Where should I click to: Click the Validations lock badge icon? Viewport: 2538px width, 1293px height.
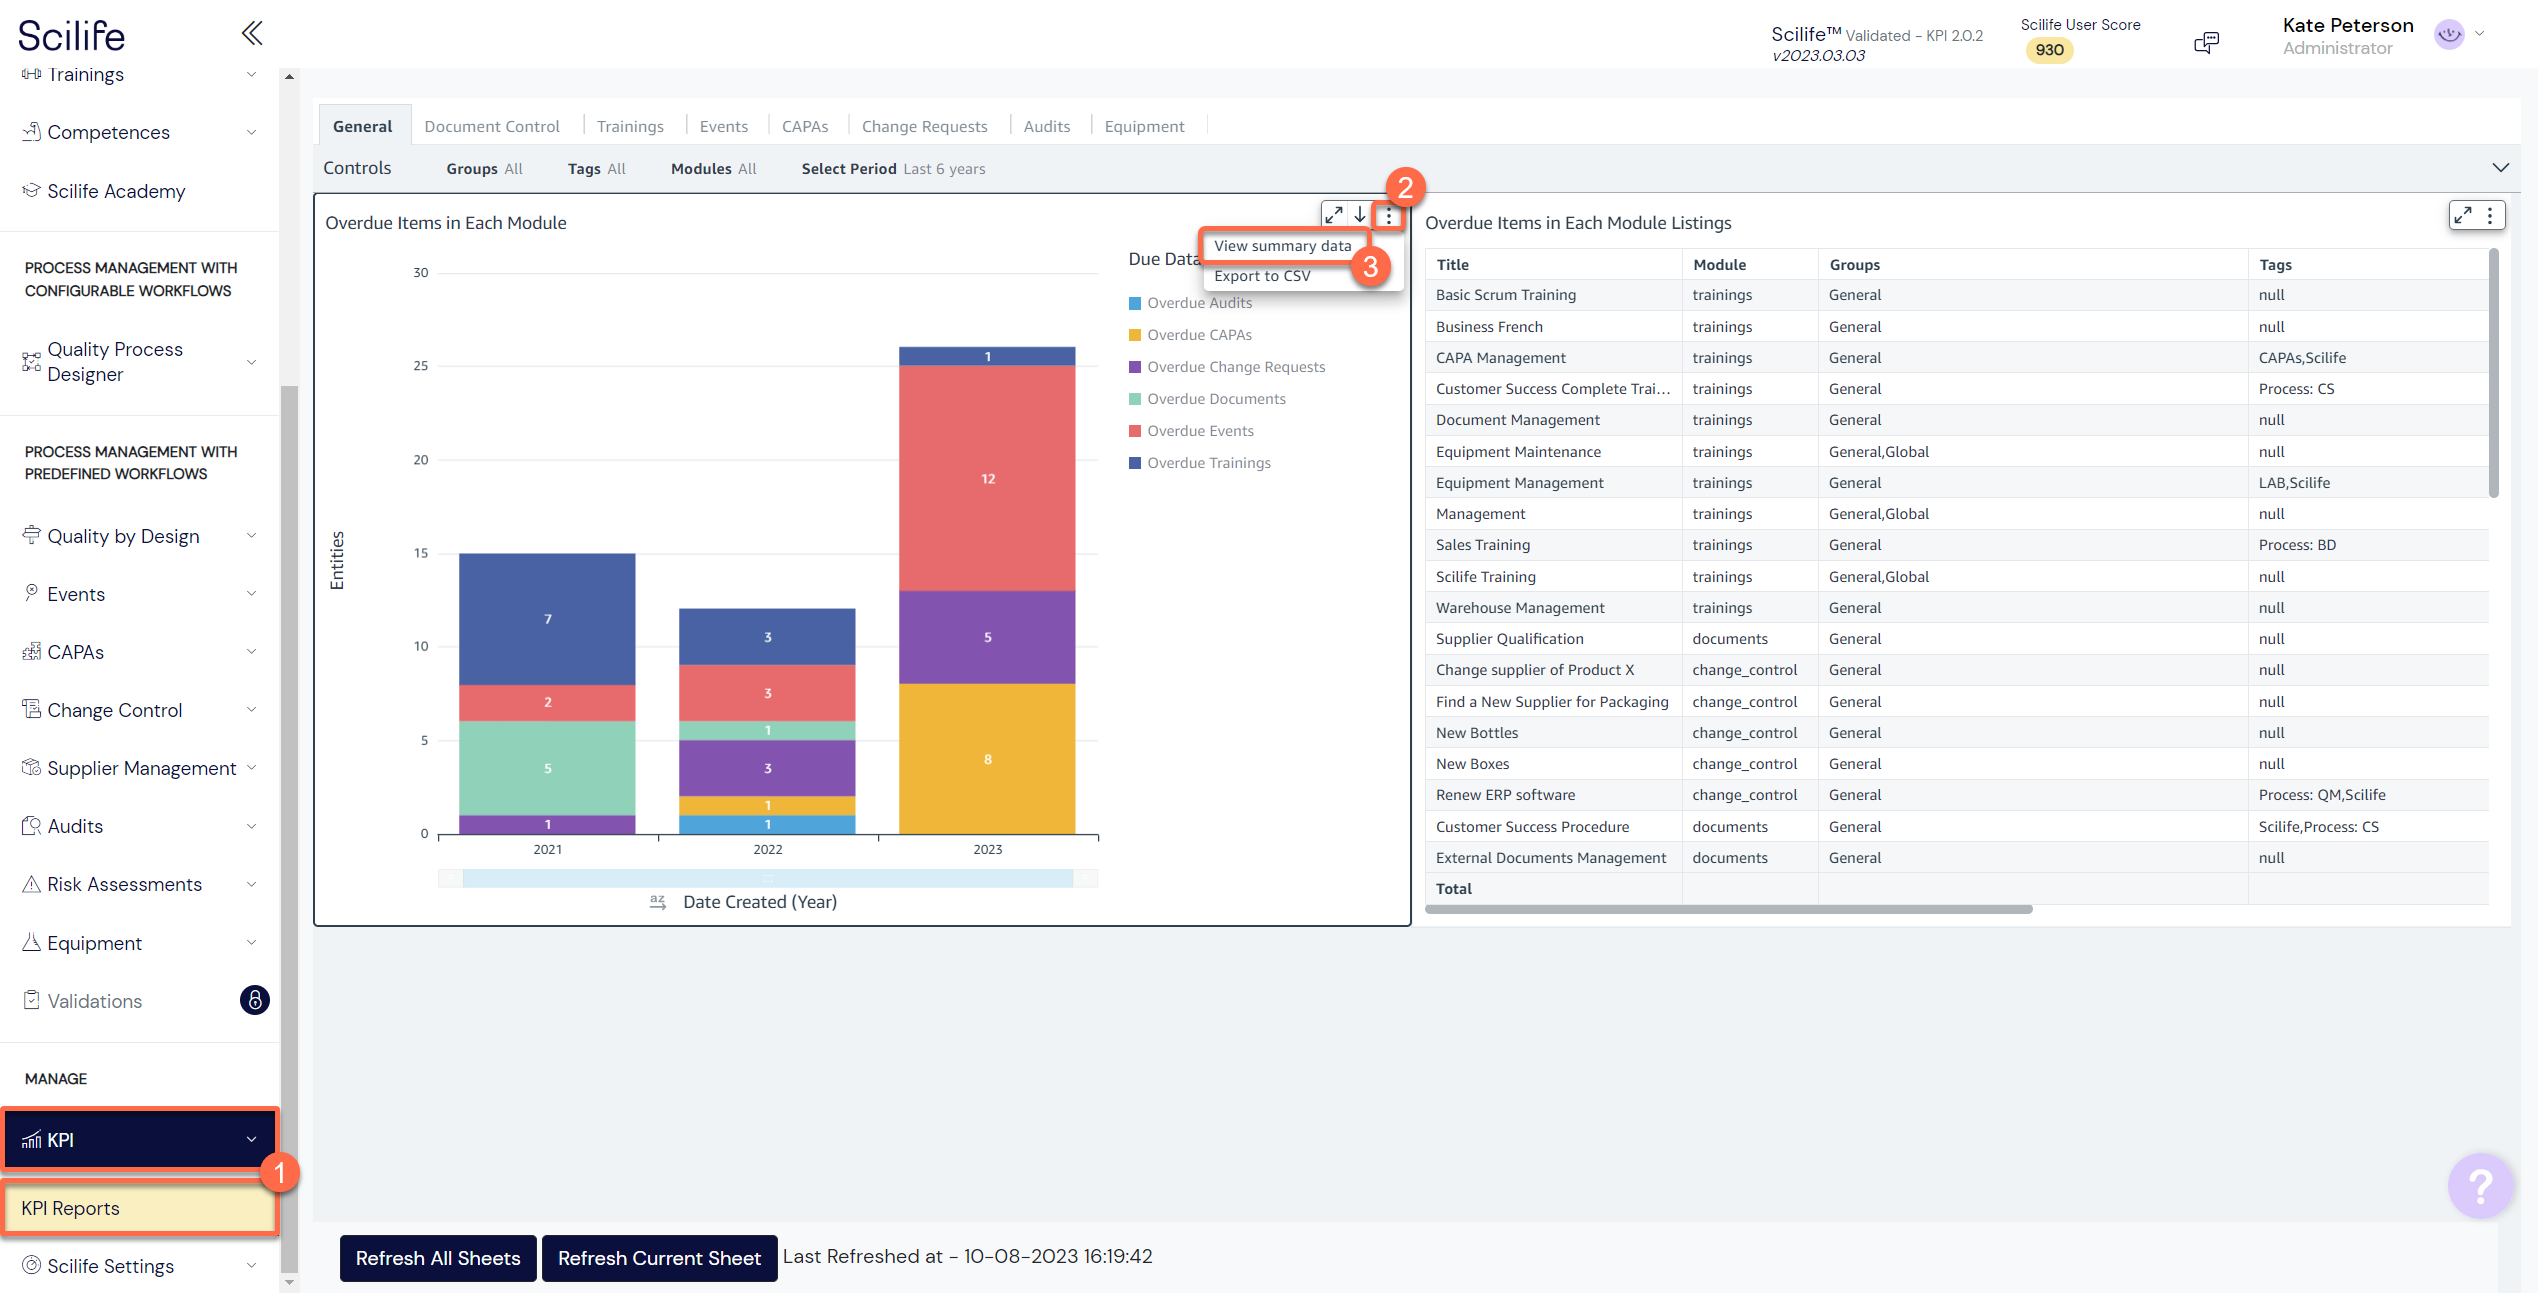[255, 1000]
